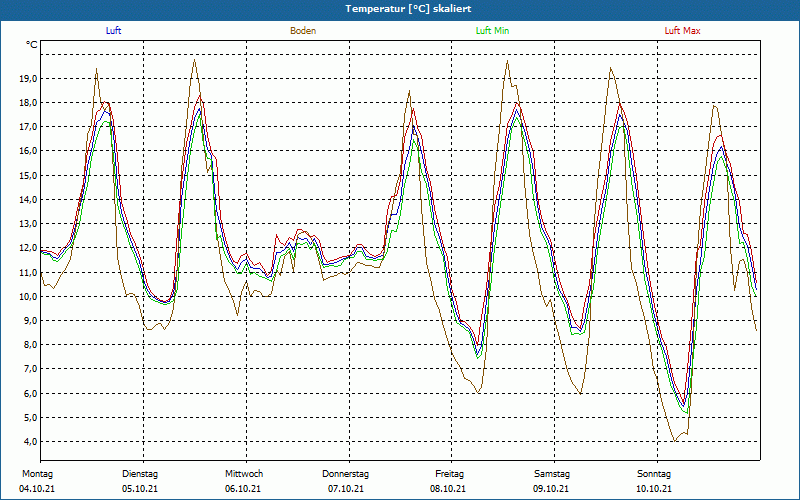
Task: Click the date '05.10.21'
Action: point(140,489)
